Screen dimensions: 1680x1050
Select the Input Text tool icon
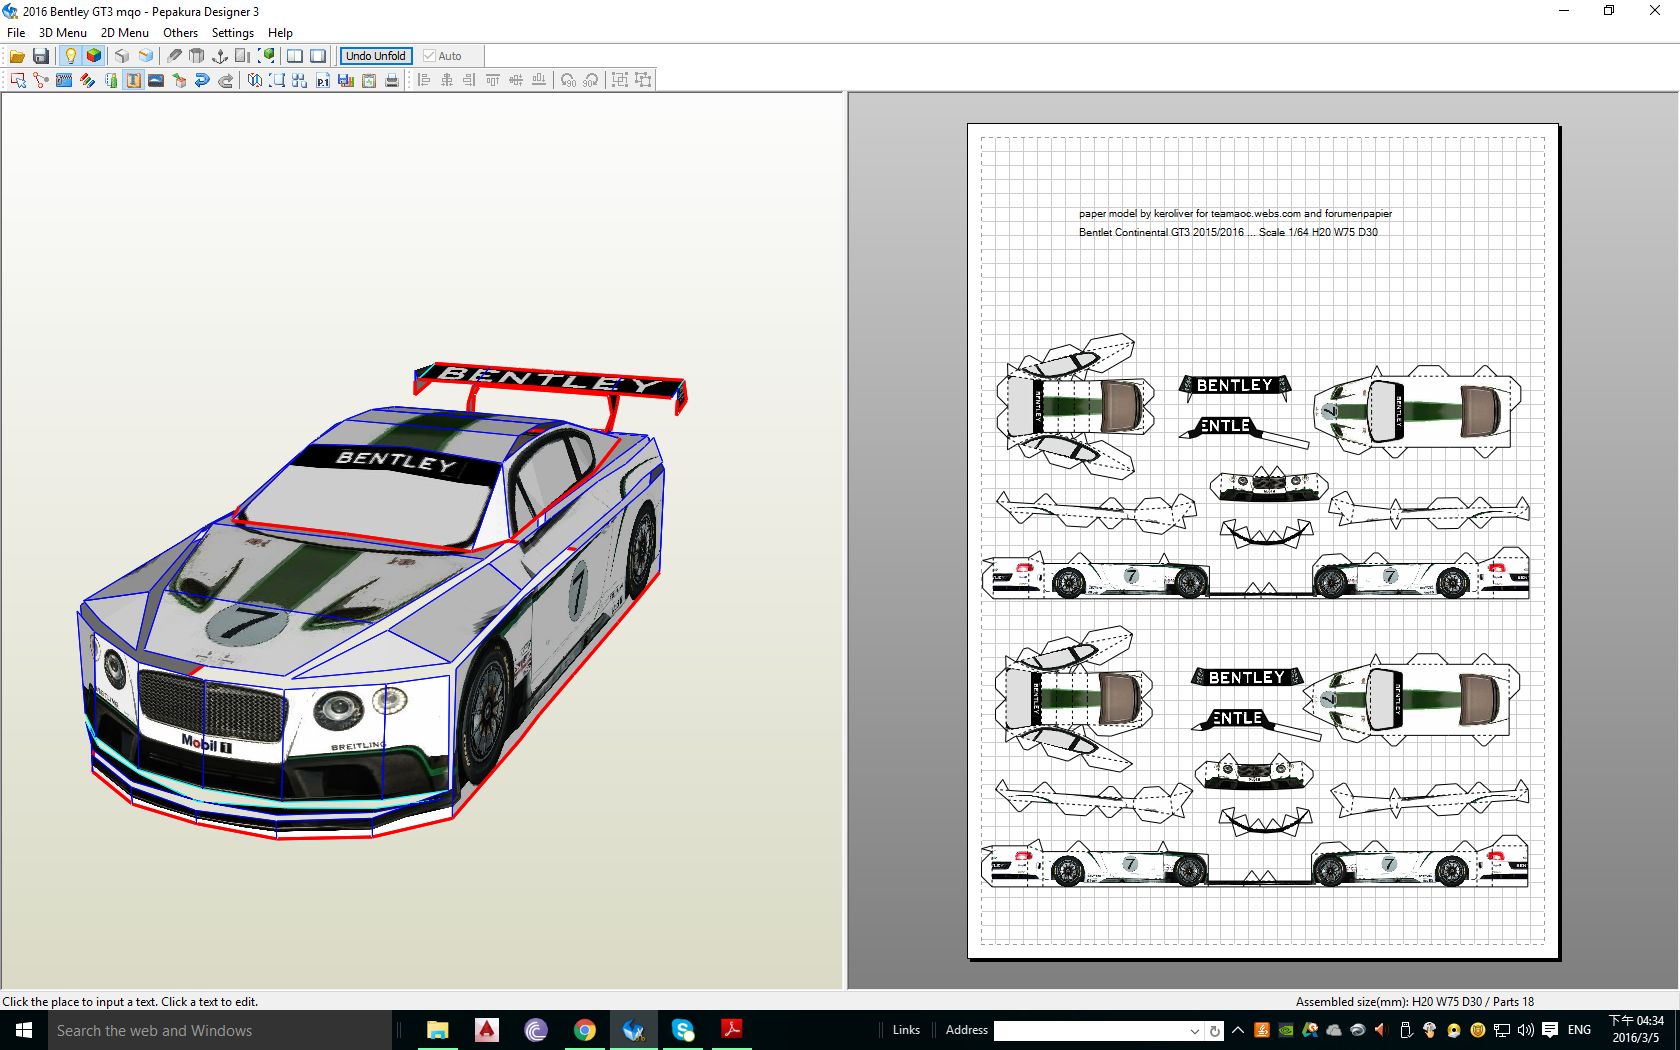coord(133,80)
